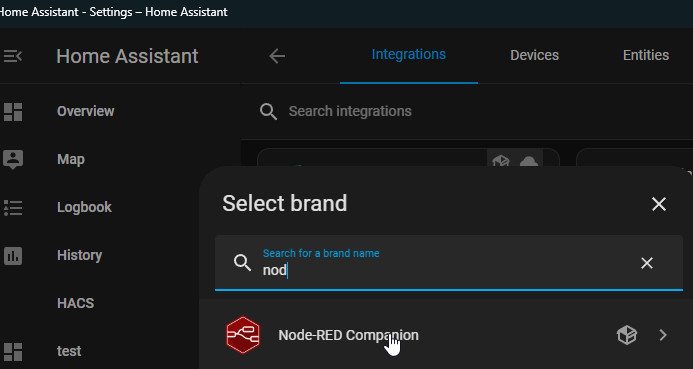Collapse the sidebar using hamburger menu icon

tap(12, 56)
